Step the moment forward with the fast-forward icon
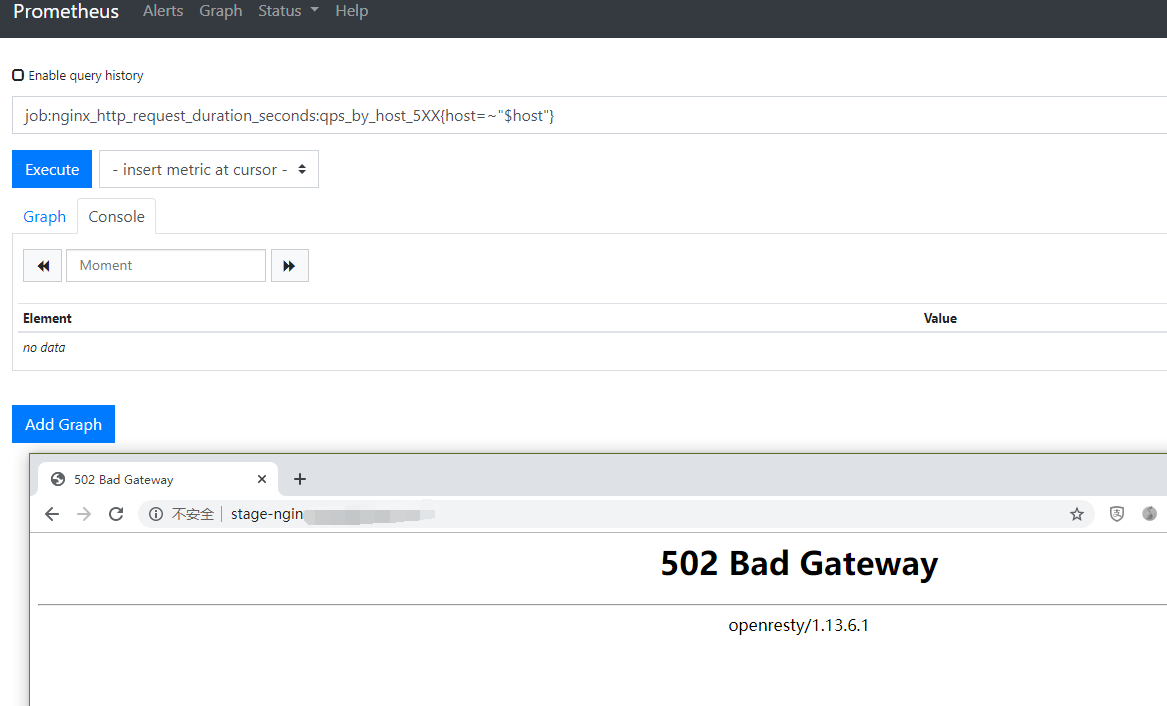 pyautogui.click(x=290, y=266)
